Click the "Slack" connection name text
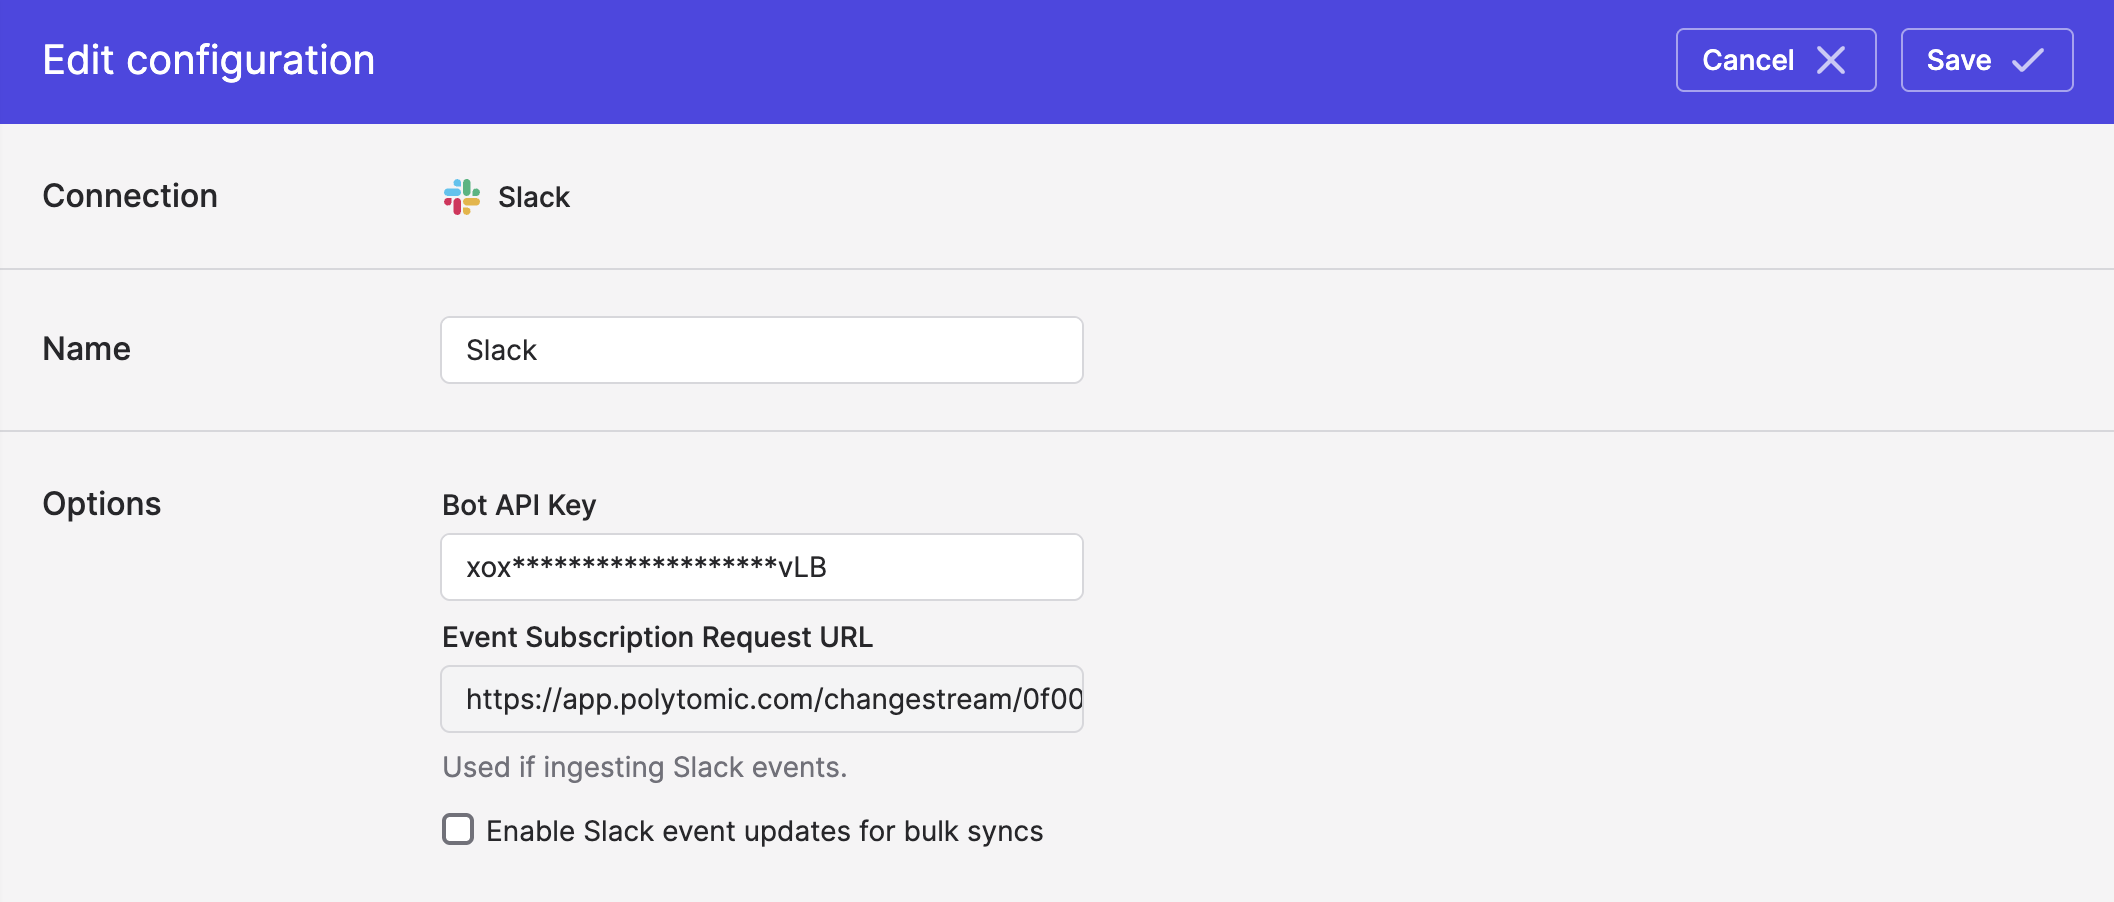This screenshot has width=2114, height=902. 534,197
